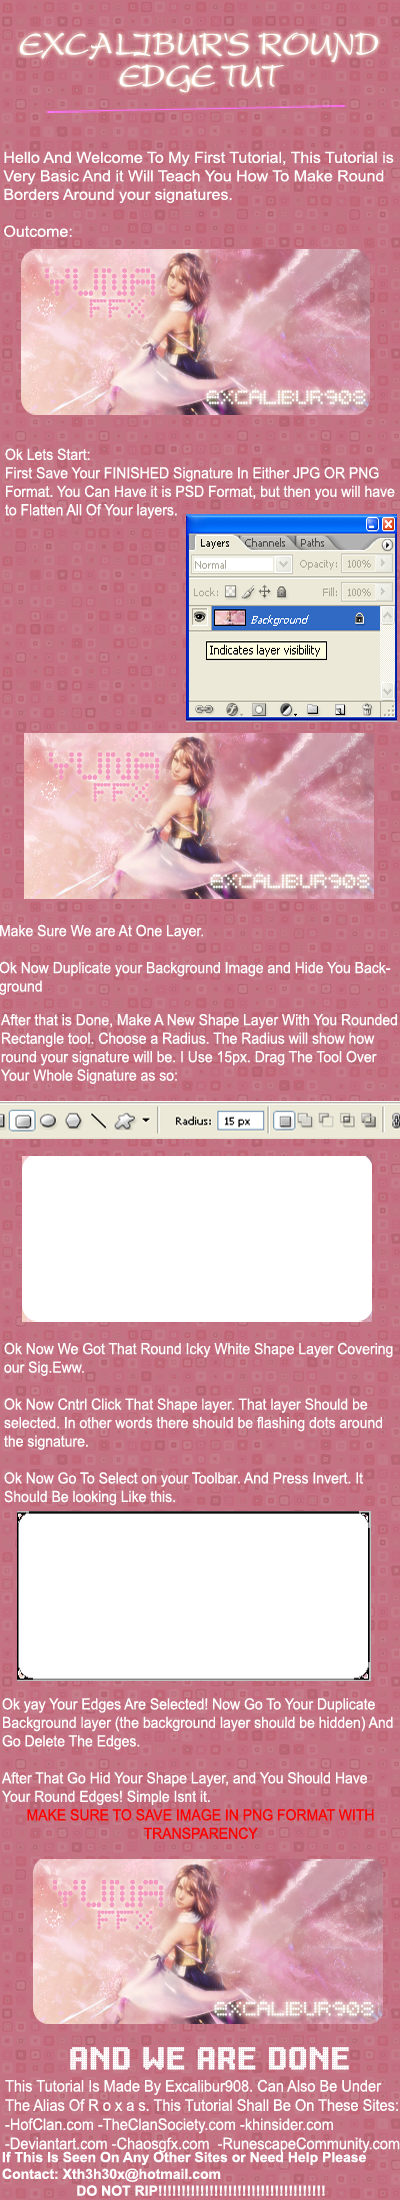Click layers panel scrollbar up arrow

click(x=387, y=615)
